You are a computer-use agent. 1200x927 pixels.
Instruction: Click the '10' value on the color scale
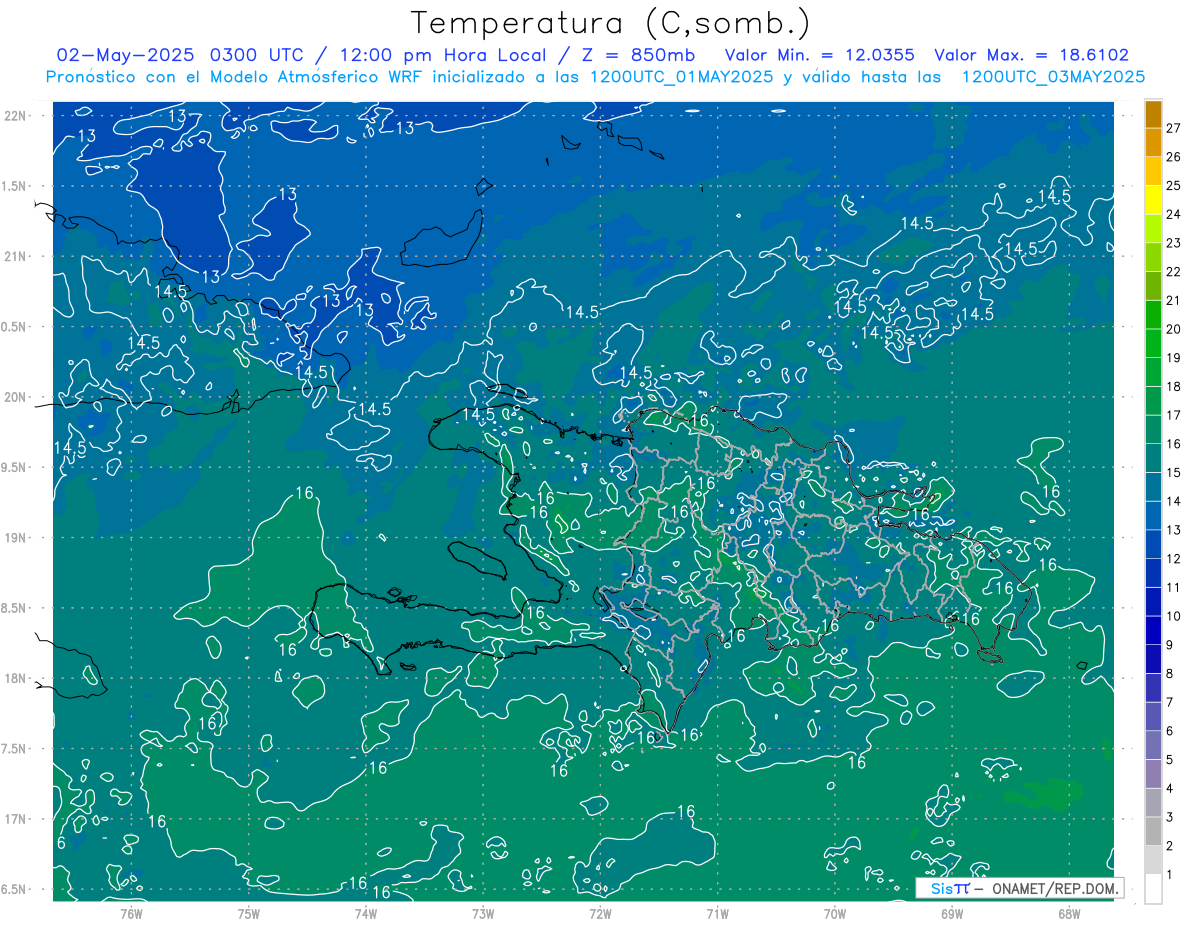pyautogui.click(x=1174, y=616)
